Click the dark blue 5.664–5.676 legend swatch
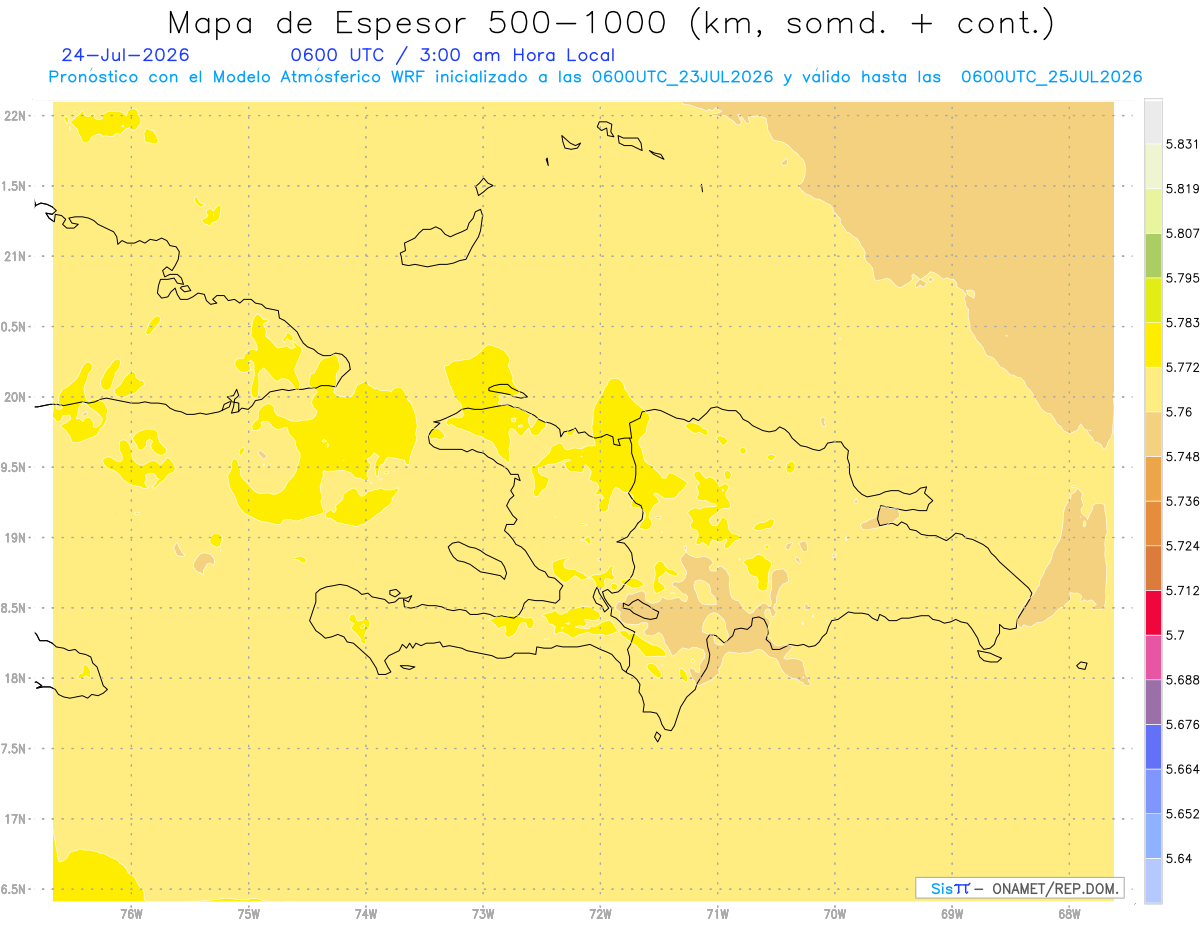The width and height of the screenshot is (1200, 927). [1153, 747]
